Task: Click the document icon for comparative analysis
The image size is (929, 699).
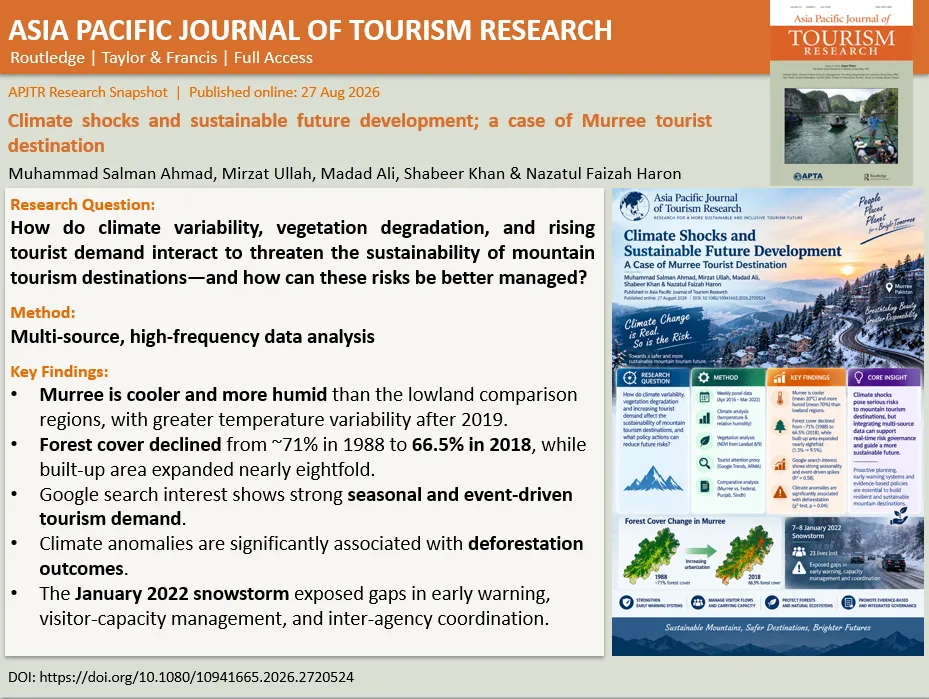Action: click(x=704, y=486)
